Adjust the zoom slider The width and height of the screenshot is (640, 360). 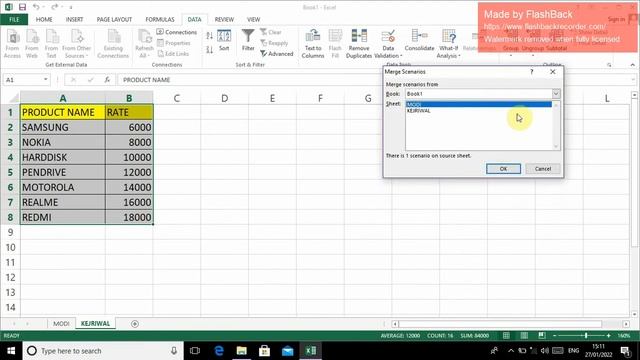[x=586, y=336]
